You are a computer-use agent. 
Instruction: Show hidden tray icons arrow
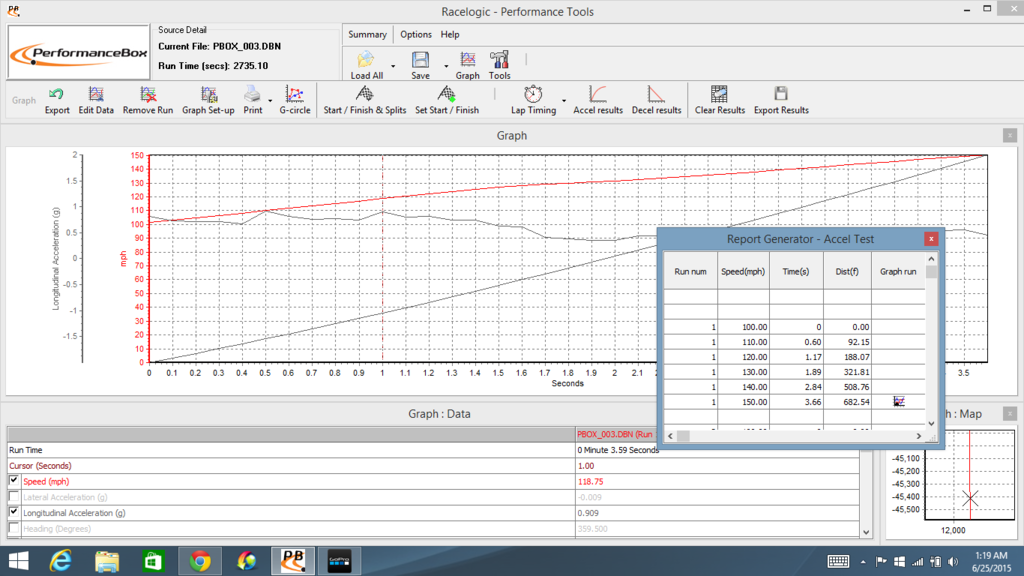pos(863,562)
